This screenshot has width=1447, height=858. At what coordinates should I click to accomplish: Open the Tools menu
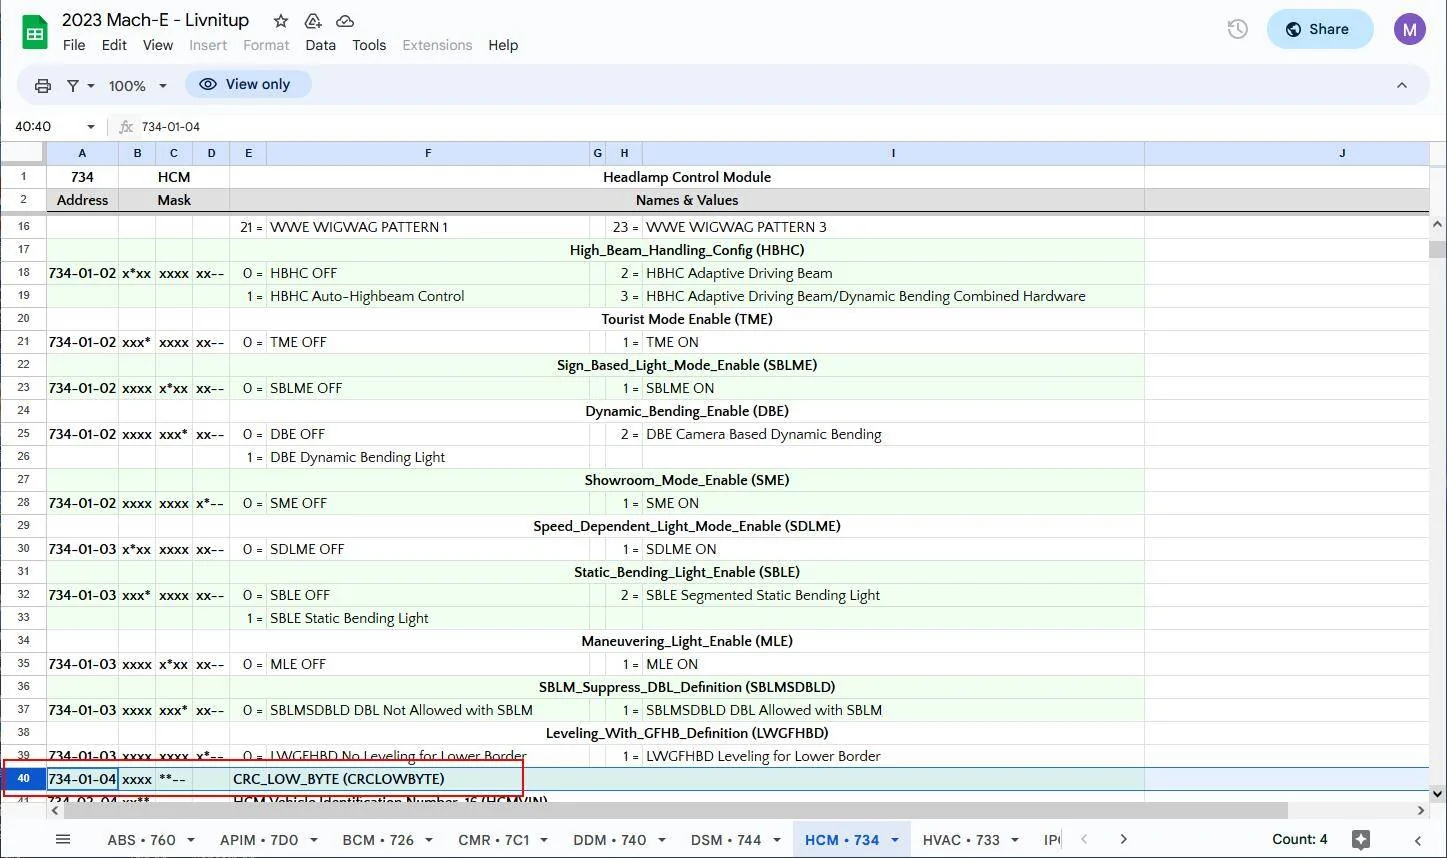pos(369,45)
